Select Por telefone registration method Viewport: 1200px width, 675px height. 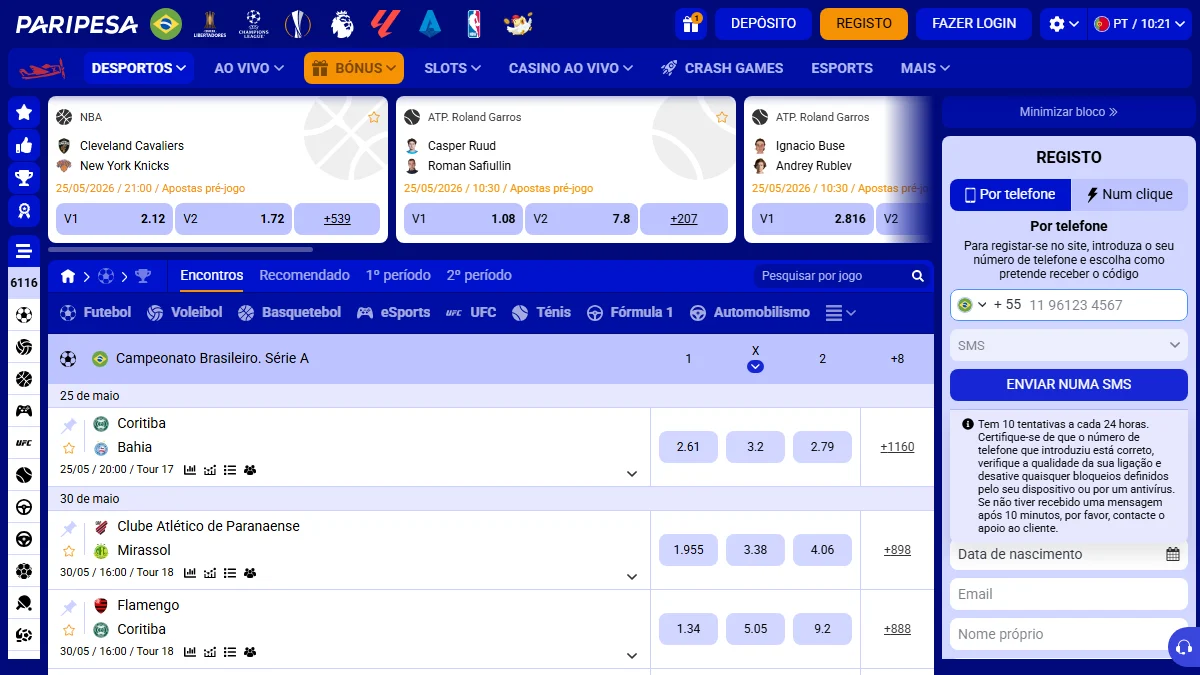tap(1010, 194)
